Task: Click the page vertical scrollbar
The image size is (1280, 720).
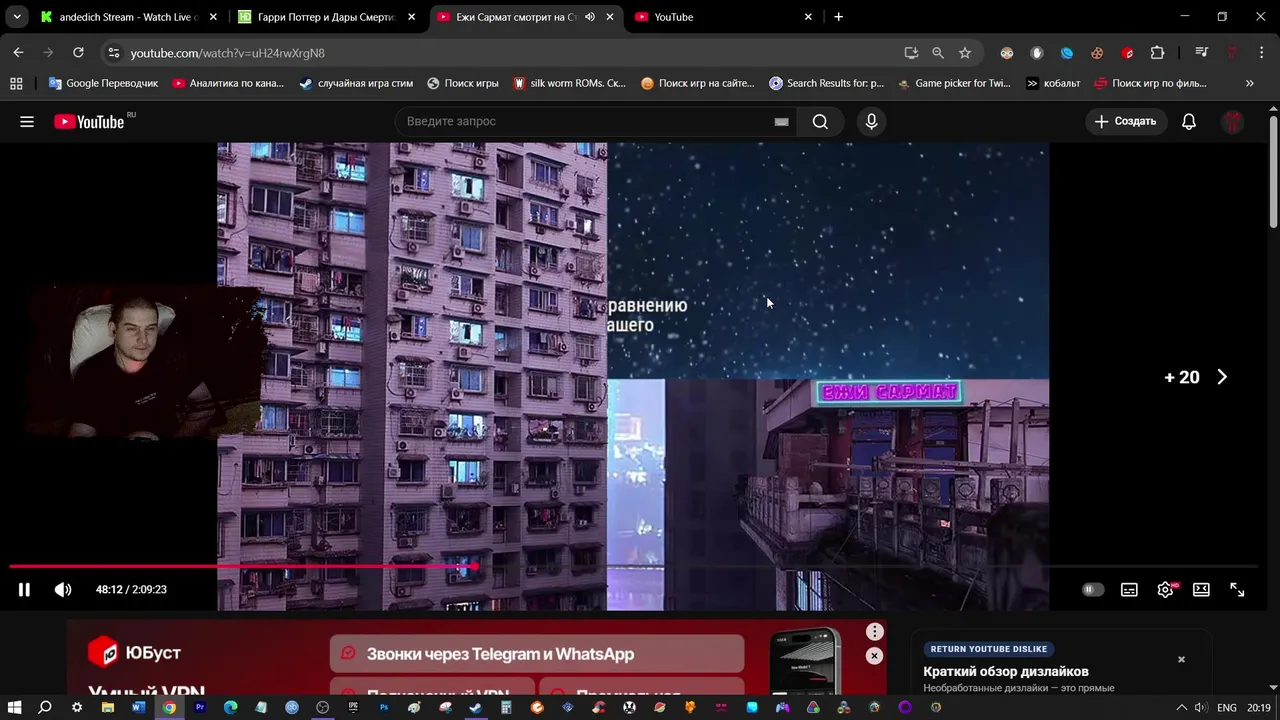Action: coord(1273,170)
